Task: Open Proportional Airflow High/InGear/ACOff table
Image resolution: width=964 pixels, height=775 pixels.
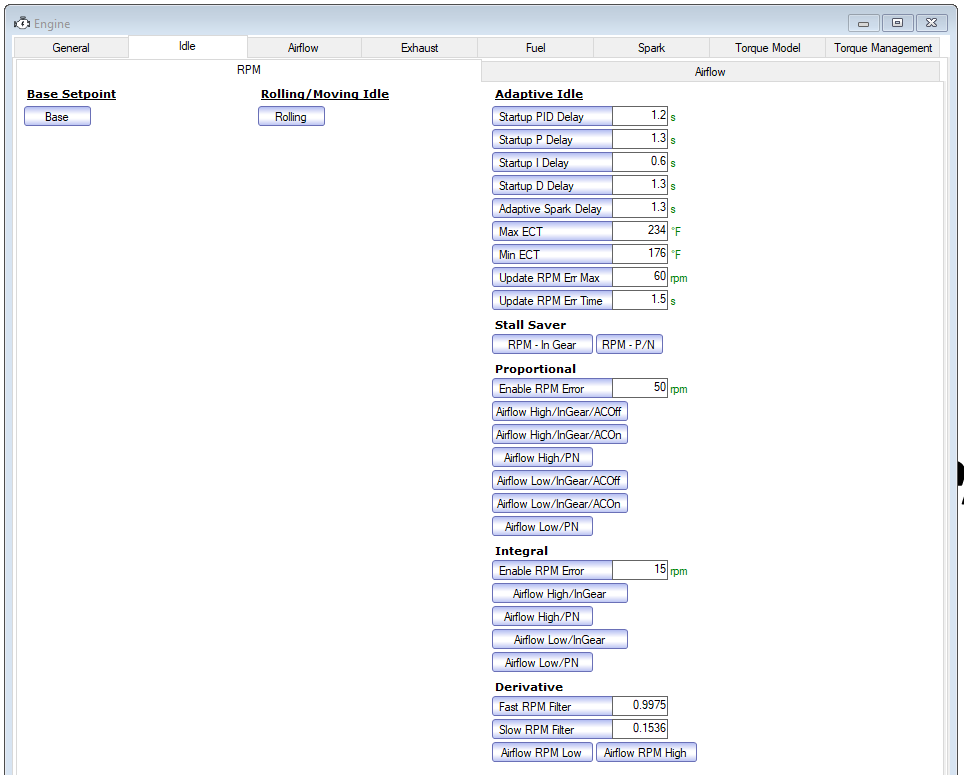Action: pos(559,412)
